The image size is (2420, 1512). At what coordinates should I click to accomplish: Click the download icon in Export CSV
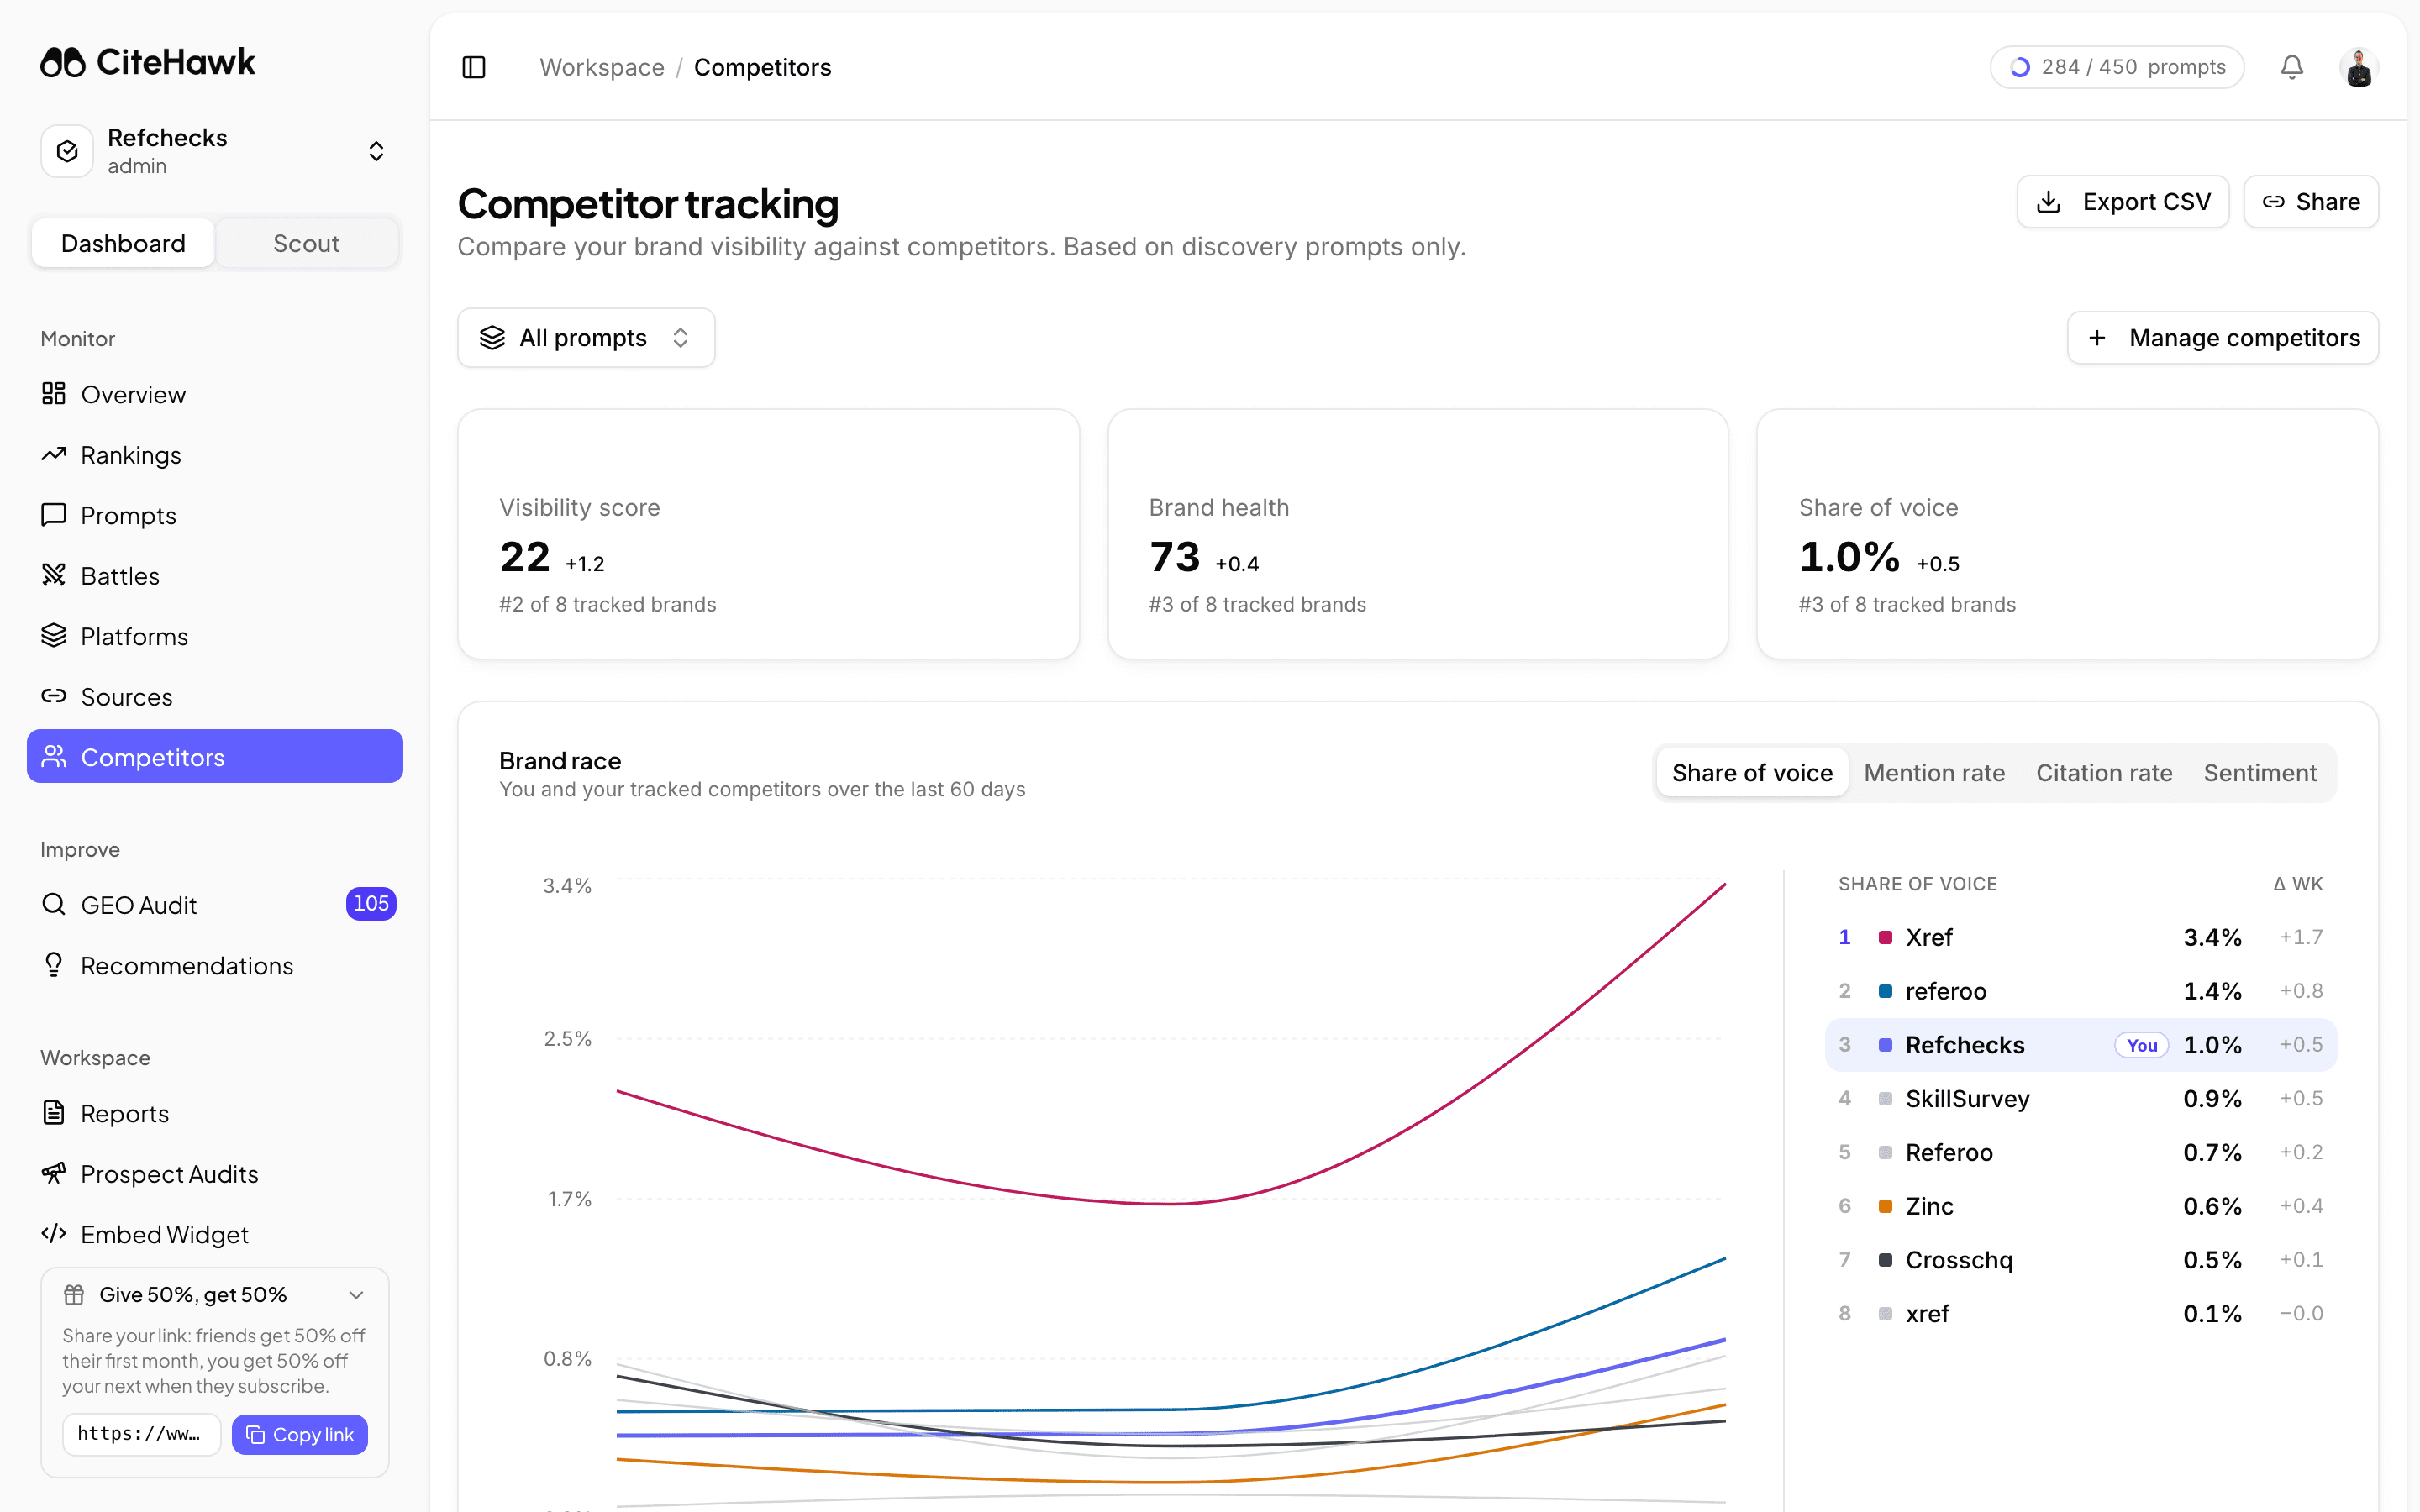(2049, 202)
